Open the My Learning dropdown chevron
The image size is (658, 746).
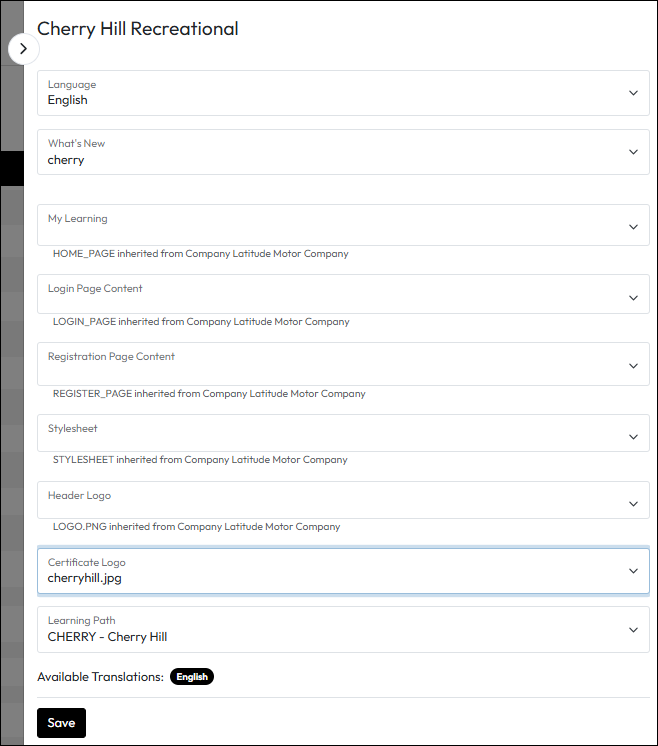633,227
